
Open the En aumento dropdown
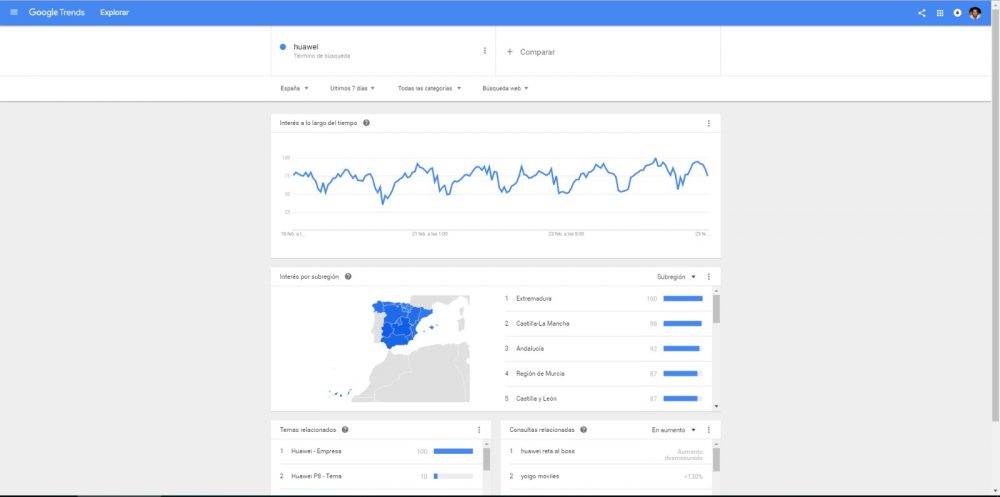[673, 430]
